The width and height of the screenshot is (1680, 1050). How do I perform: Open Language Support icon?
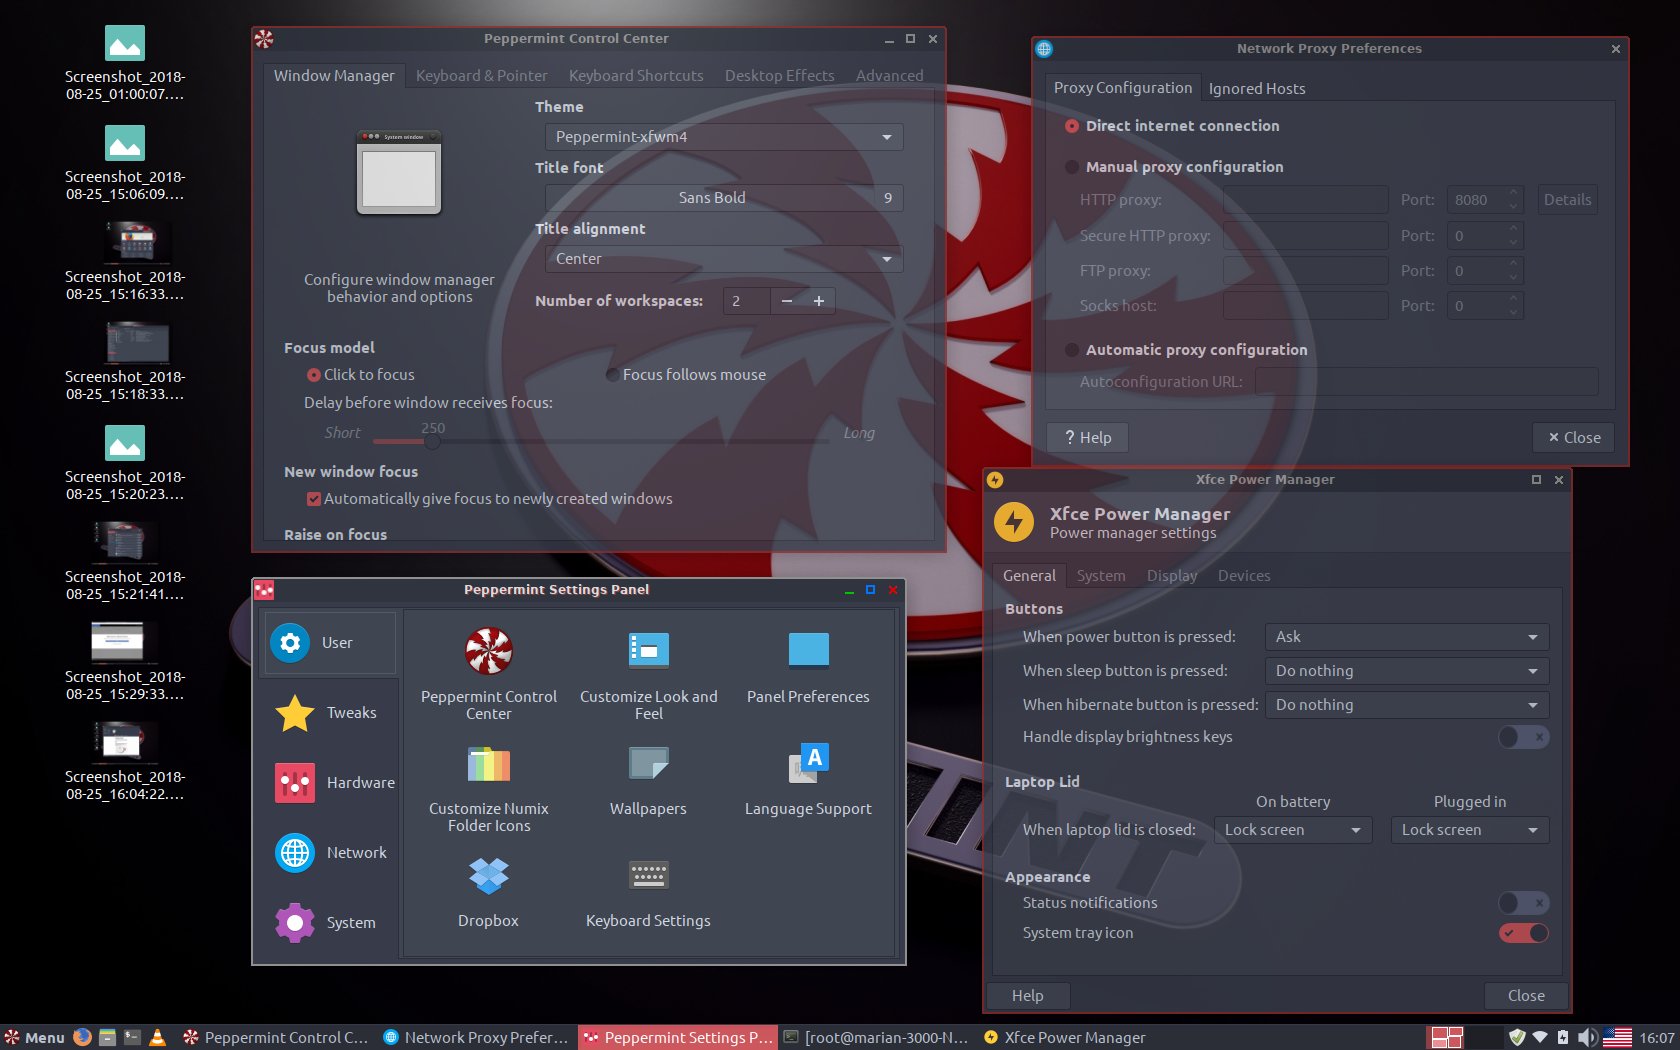pos(808,766)
